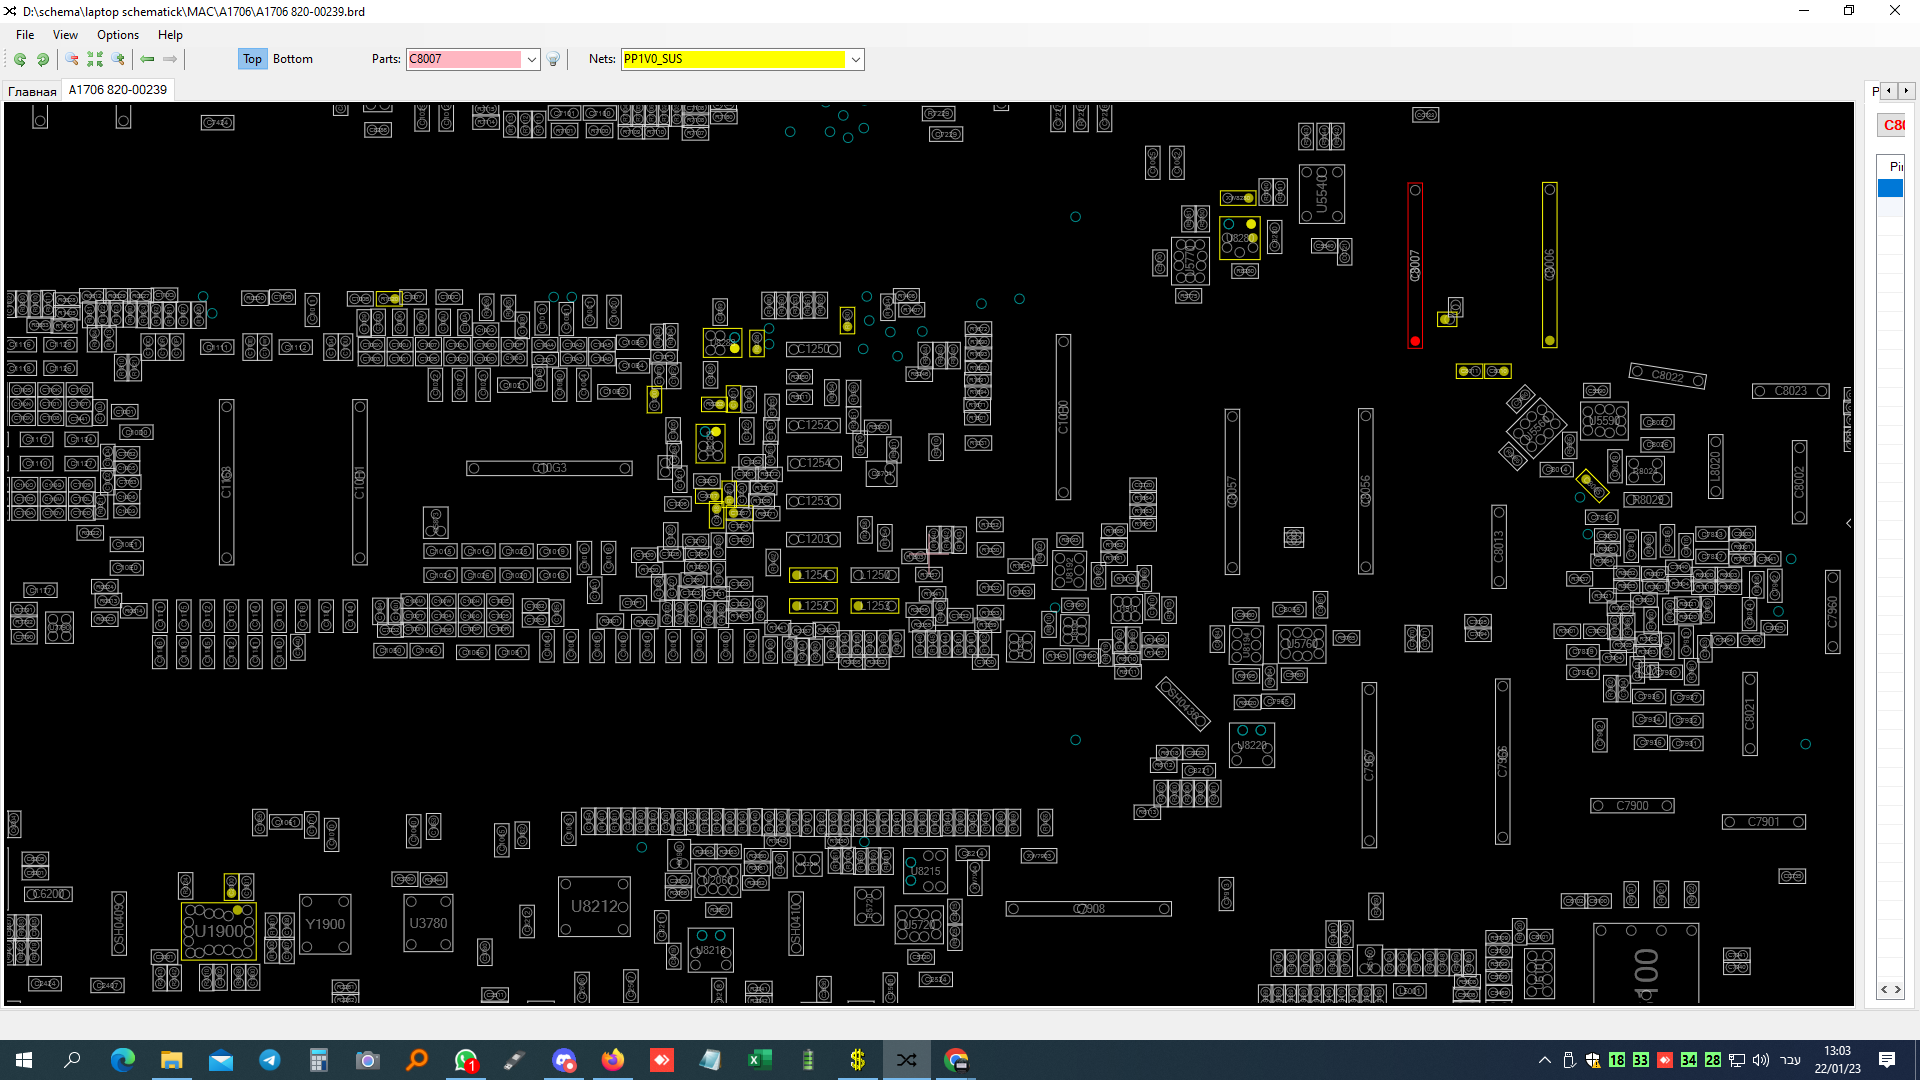
Task: Open the View menu
Action: (65, 34)
